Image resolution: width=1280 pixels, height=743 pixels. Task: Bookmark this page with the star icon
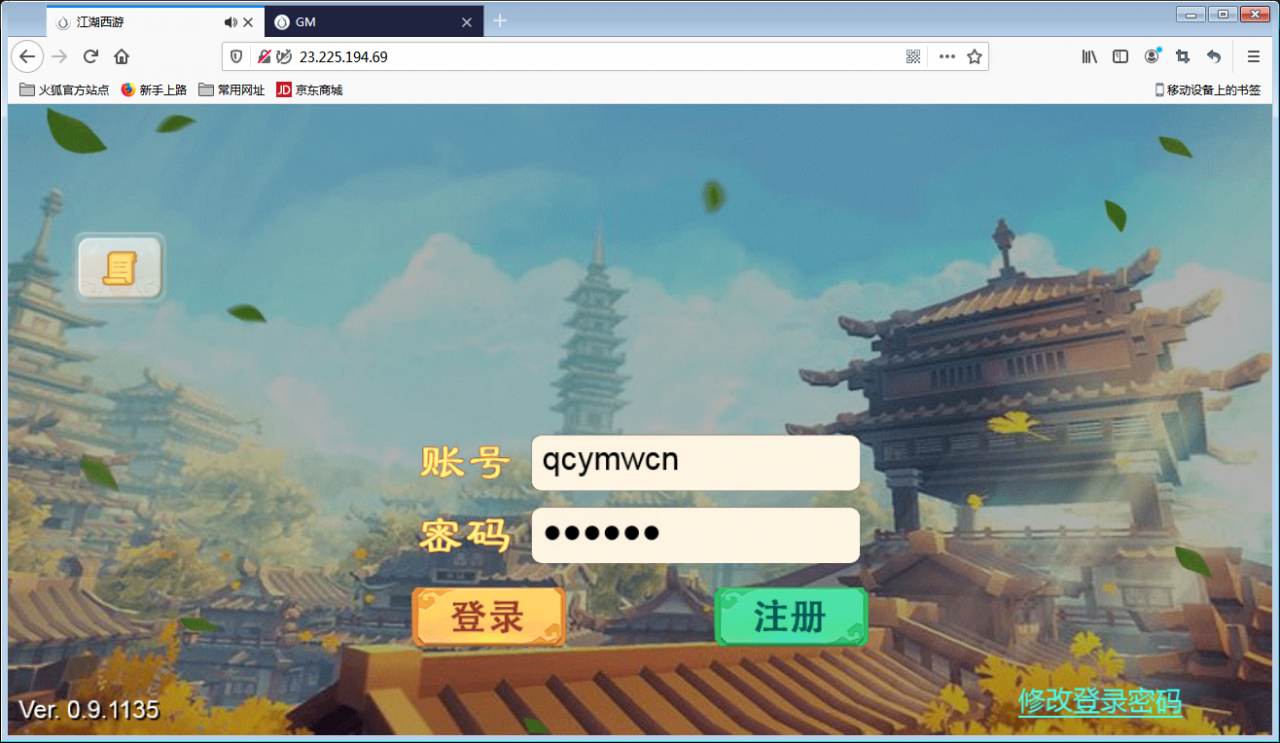974,57
